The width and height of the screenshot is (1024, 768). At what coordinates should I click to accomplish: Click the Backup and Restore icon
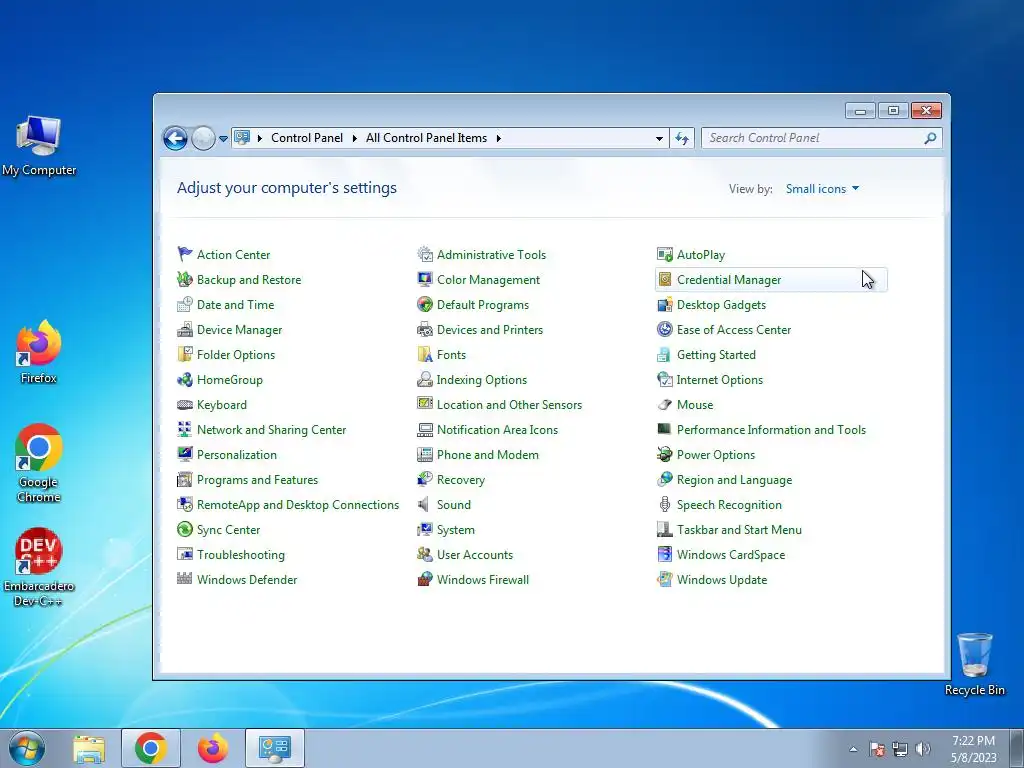point(185,279)
